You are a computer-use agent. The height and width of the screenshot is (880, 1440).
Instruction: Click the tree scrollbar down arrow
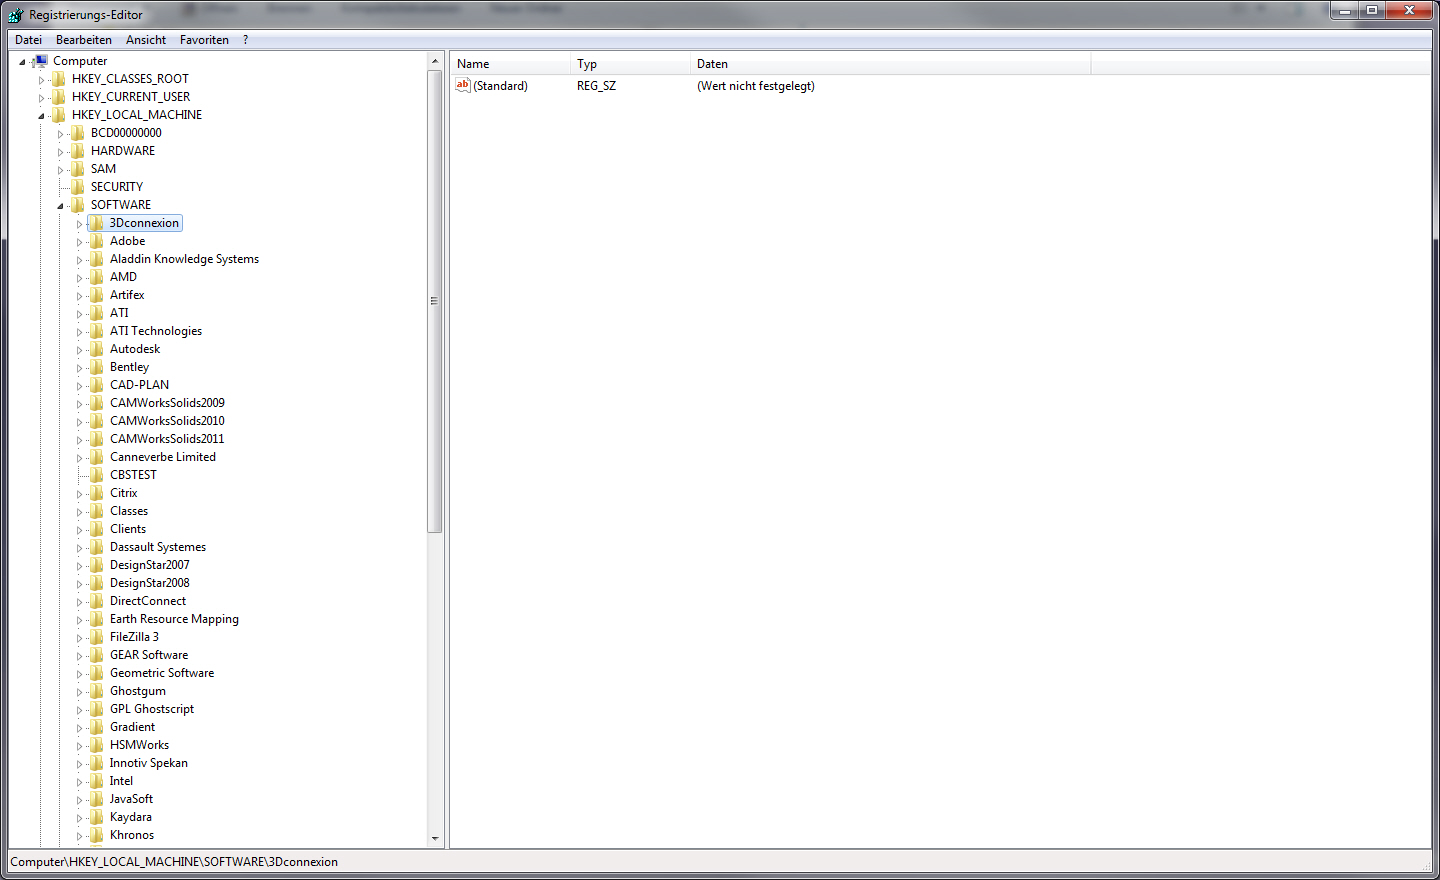point(435,839)
